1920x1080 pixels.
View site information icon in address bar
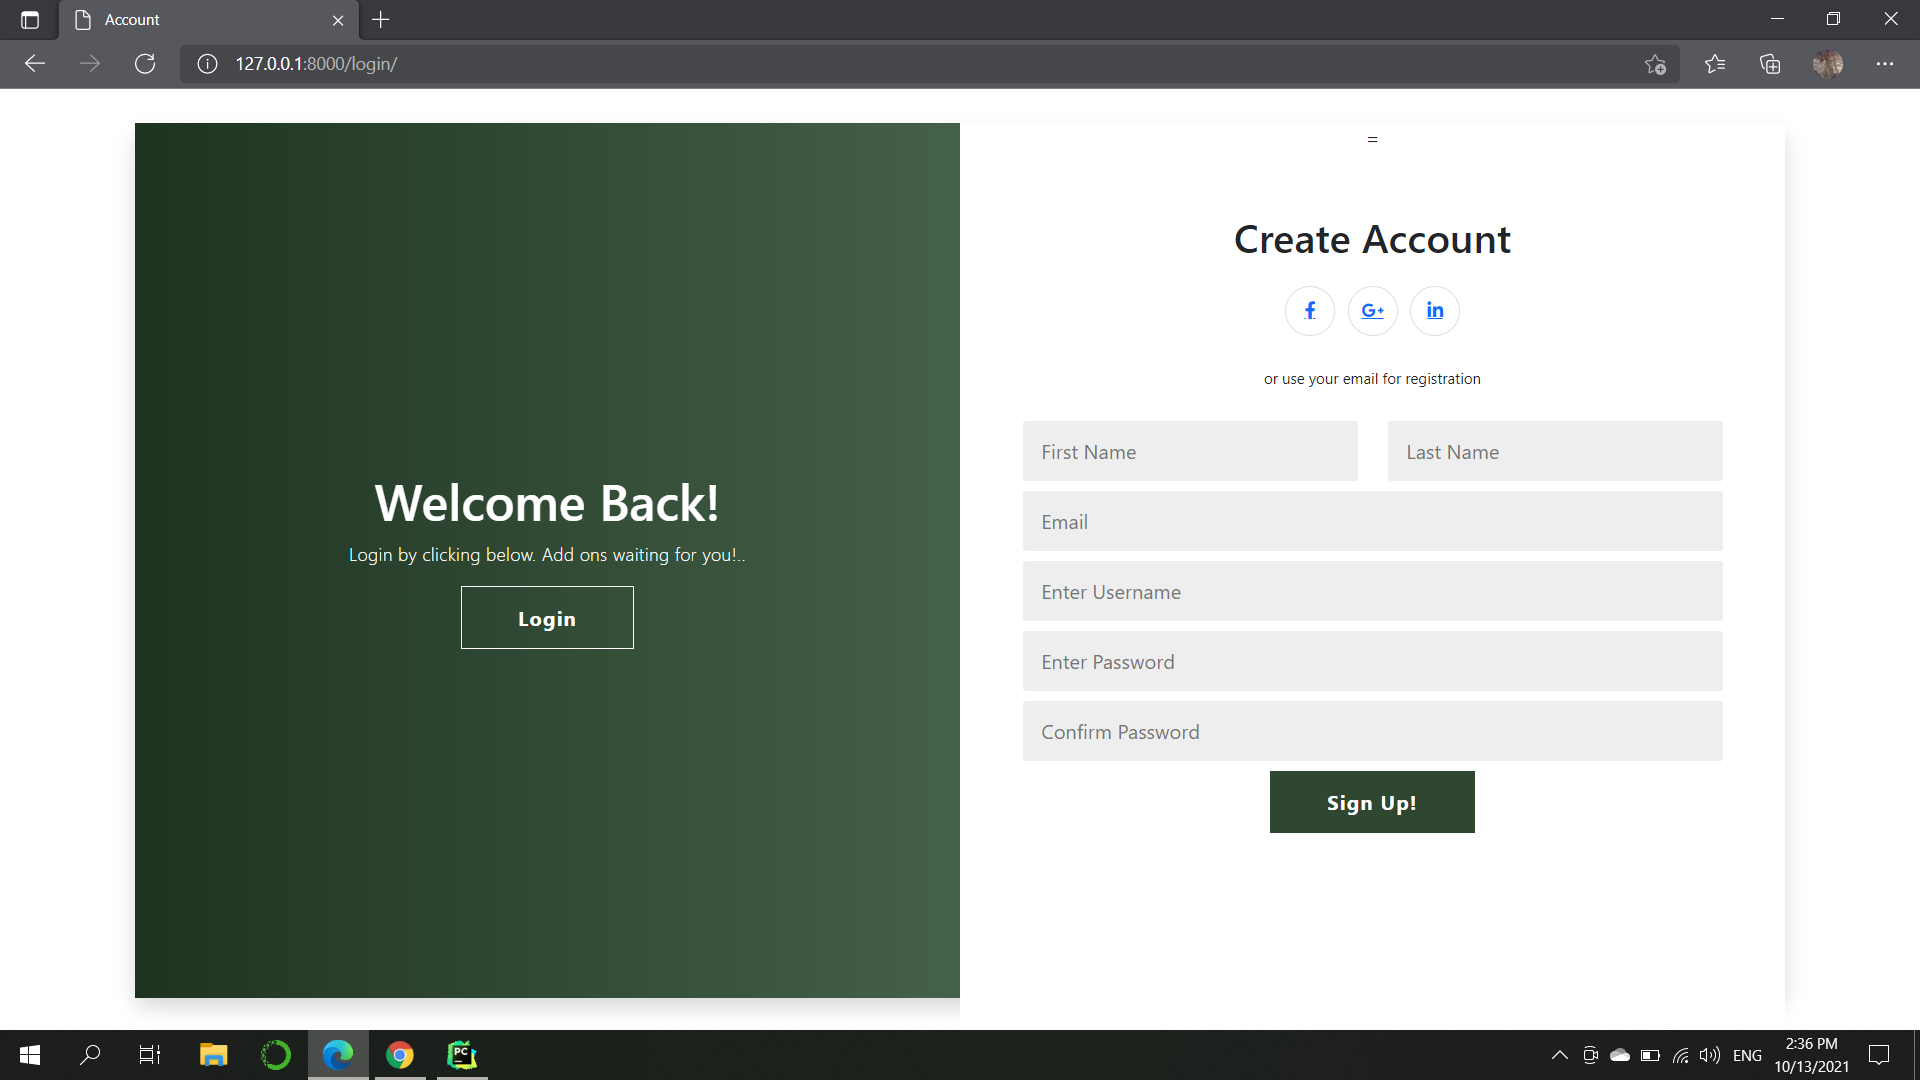pos(207,64)
